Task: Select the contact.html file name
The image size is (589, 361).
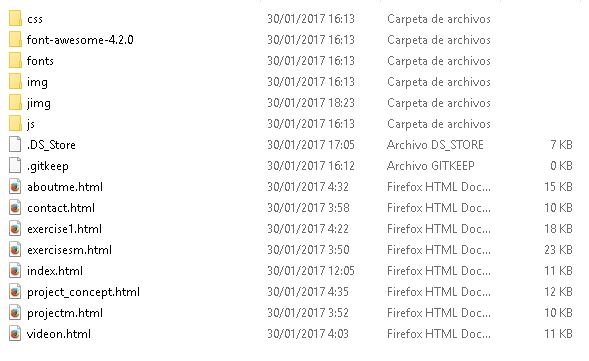Action: [x=61, y=208]
